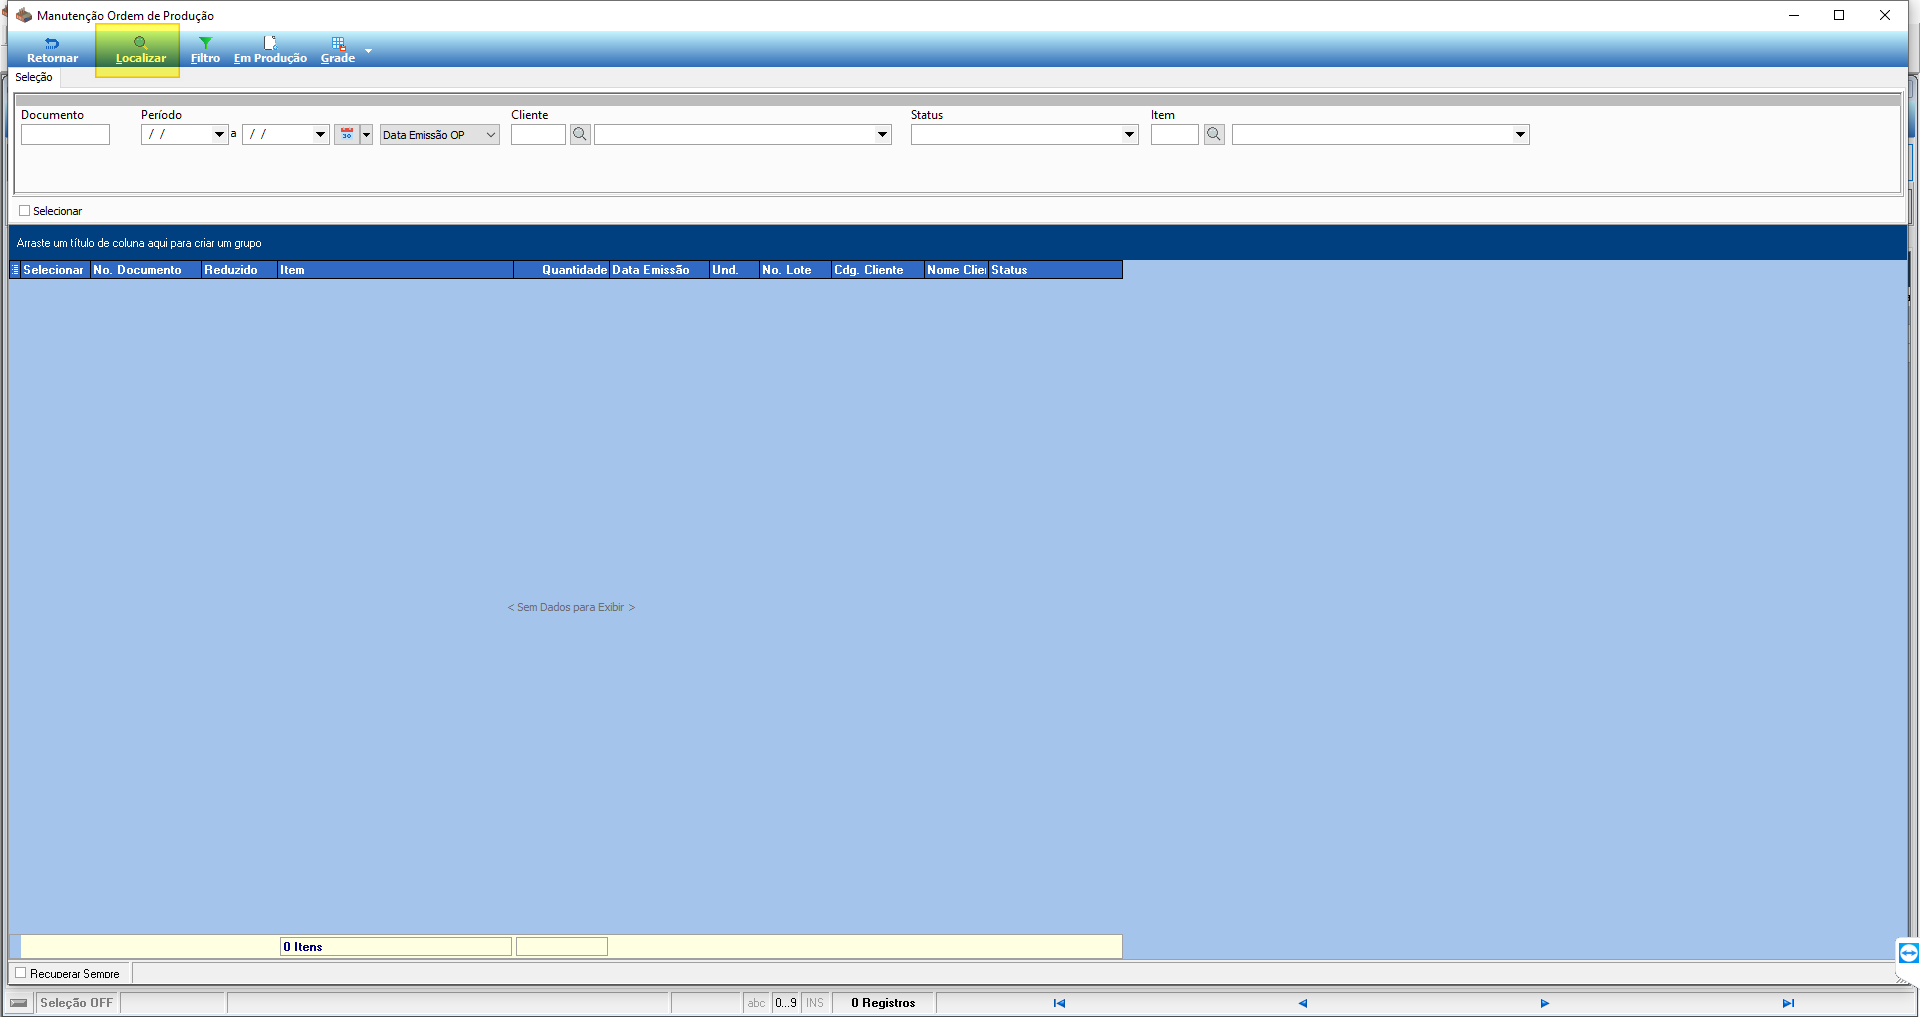1920x1017 pixels.
Task: Open the Período end date dropdown
Action: click(320, 134)
